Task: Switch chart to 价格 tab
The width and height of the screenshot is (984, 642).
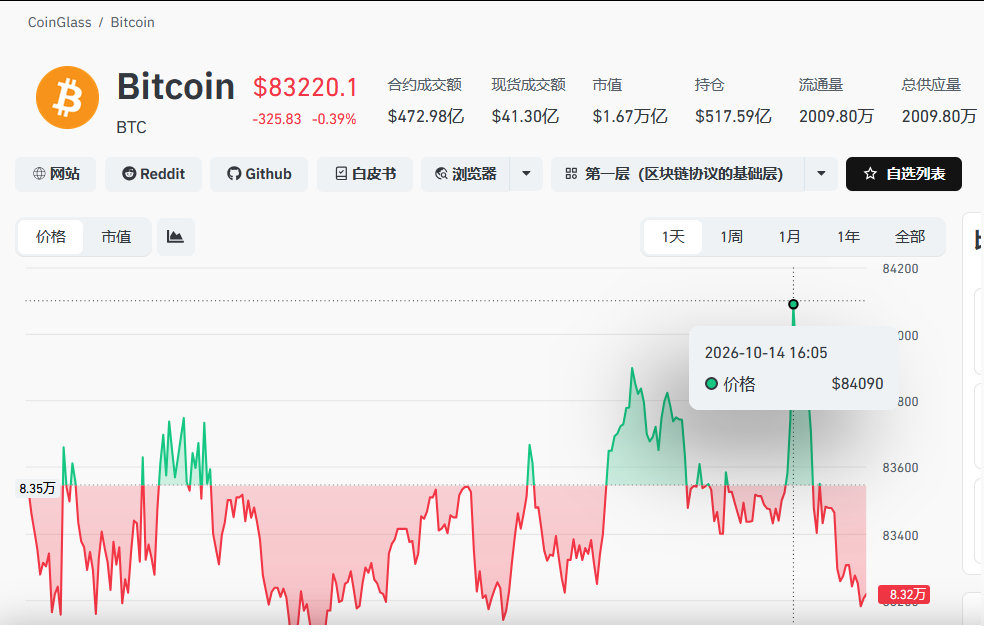Action: point(51,237)
